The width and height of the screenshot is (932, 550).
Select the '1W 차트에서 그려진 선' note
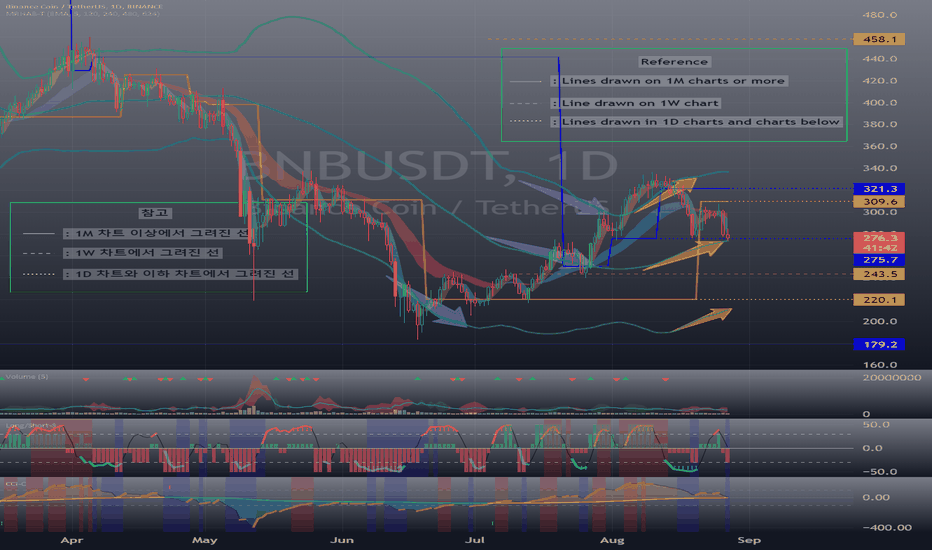pyautogui.click(x=143, y=253)
